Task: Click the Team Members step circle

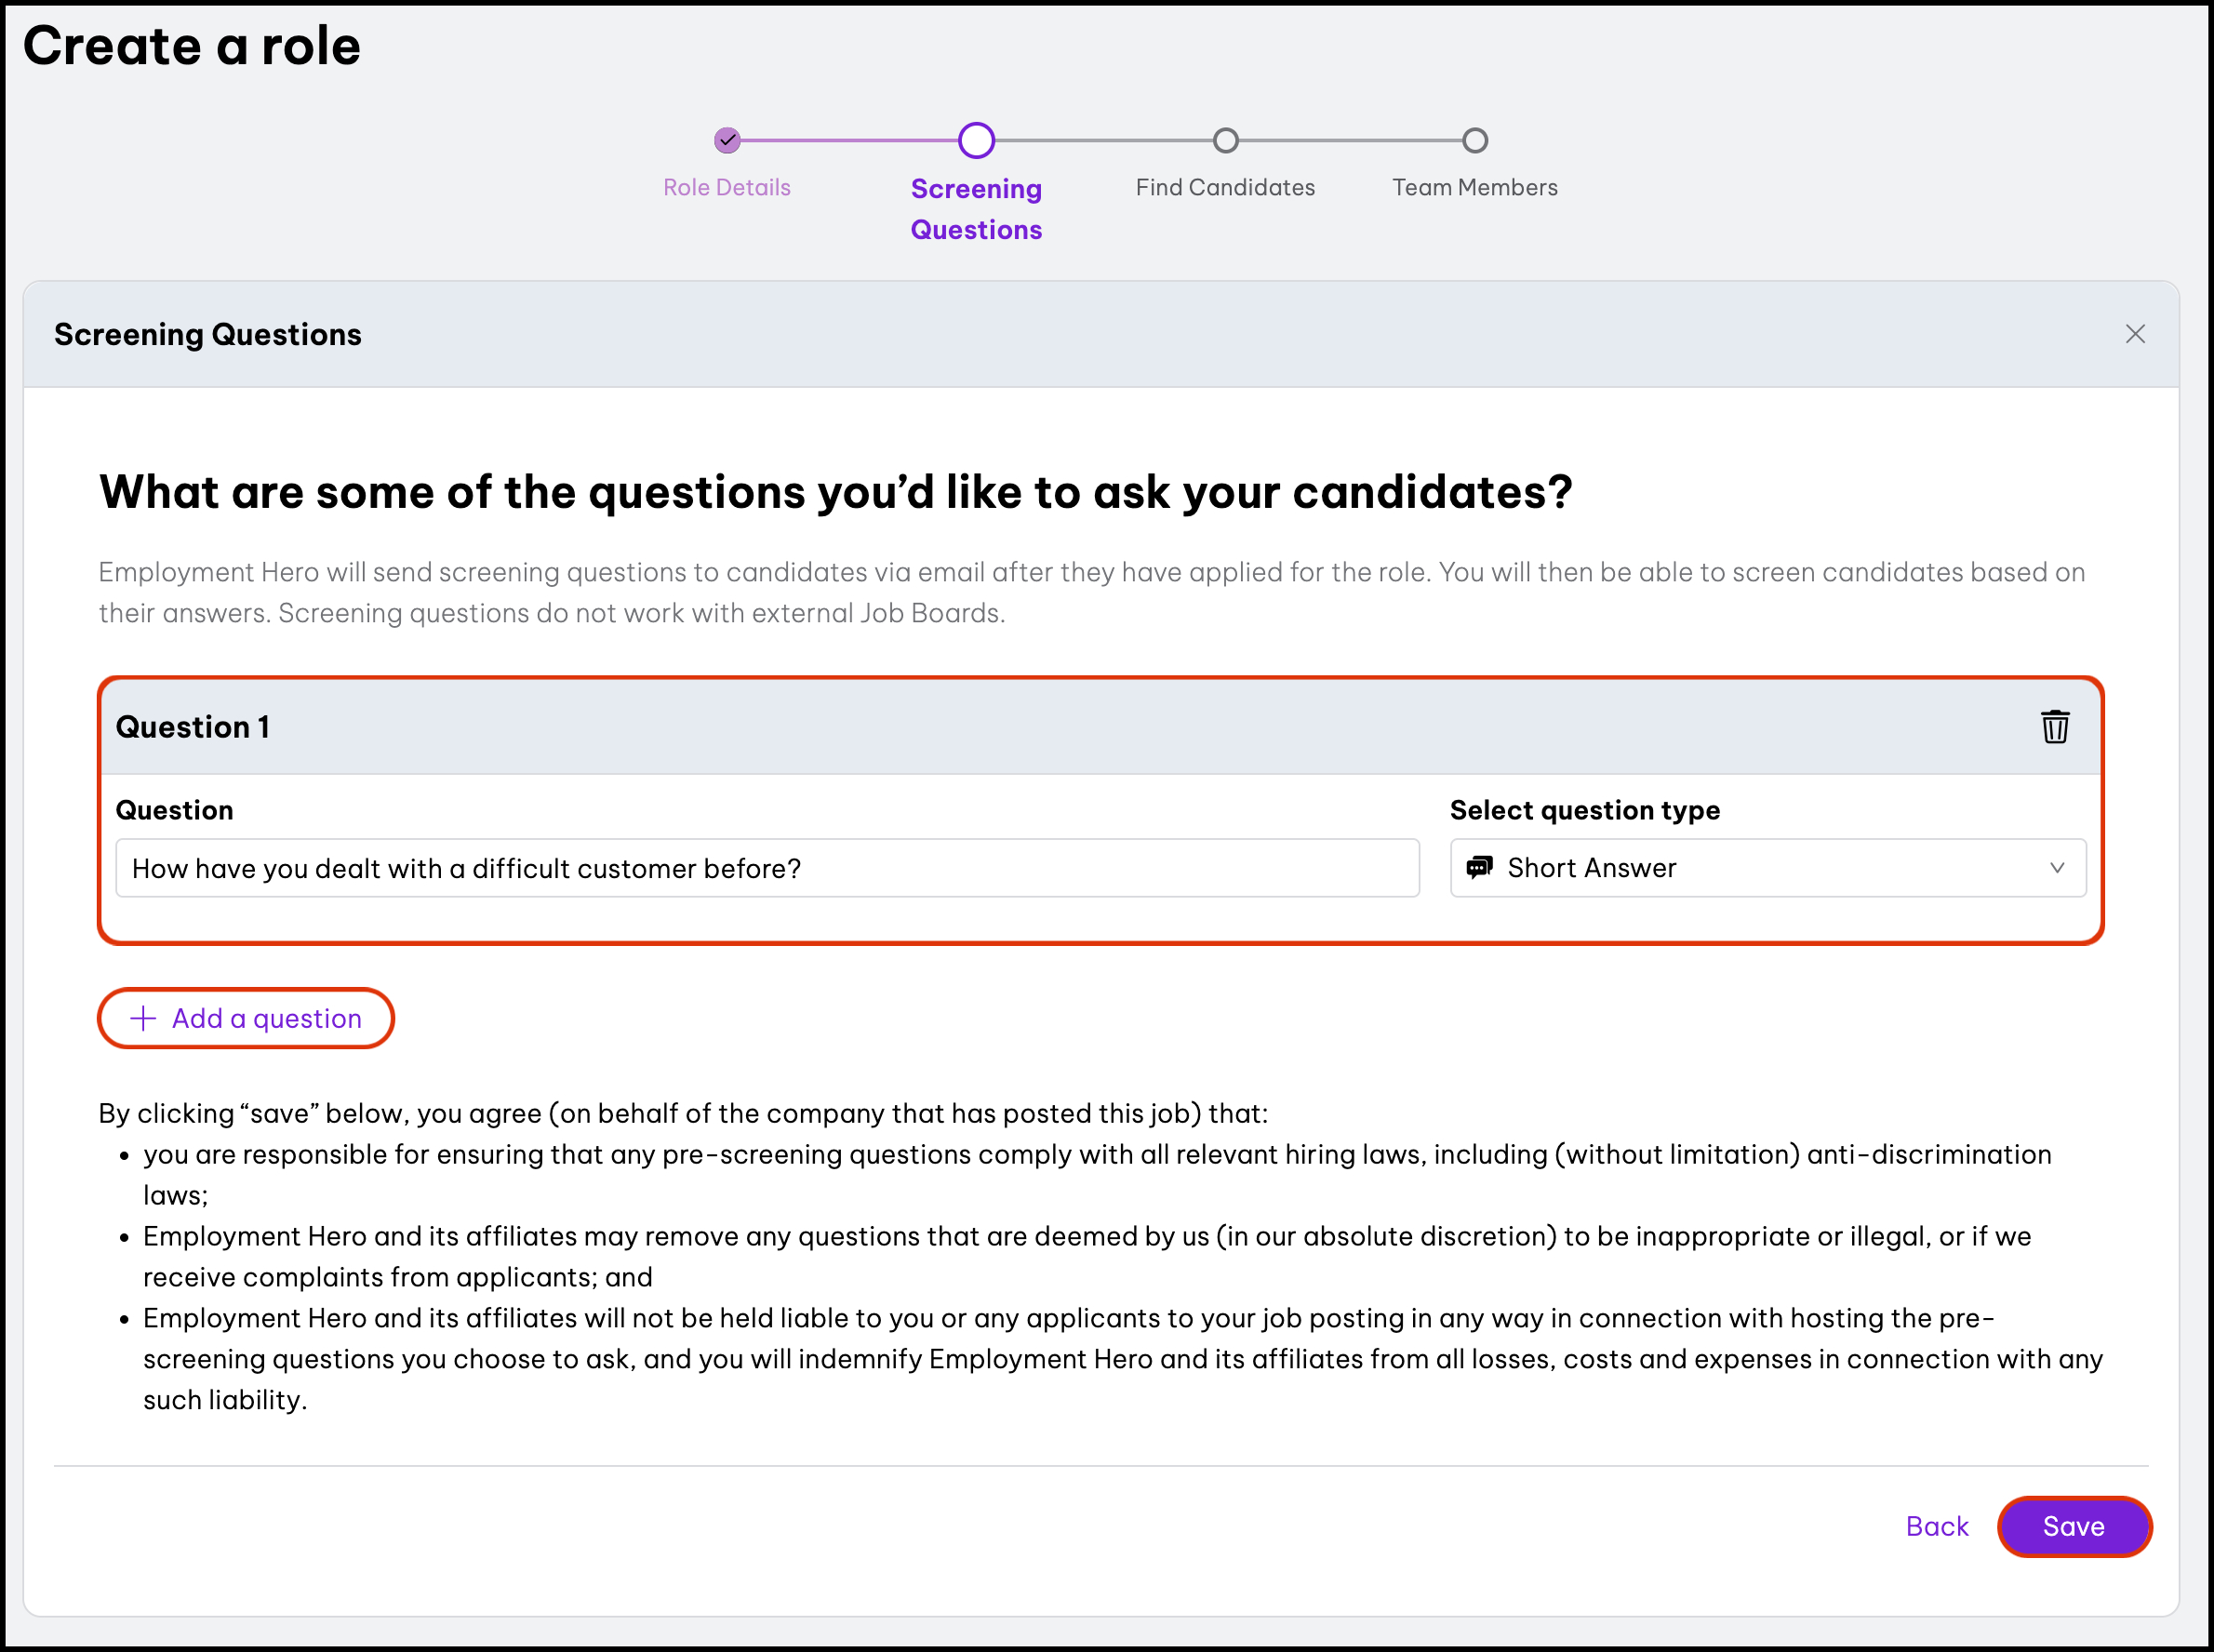Action: 1474,140
